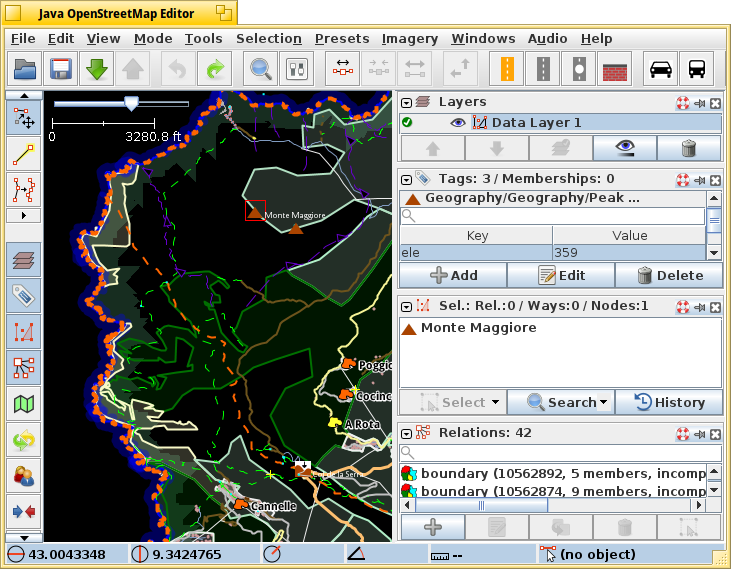Click Delete in the Tags panel
The image size is (731, 569).
[669, 275]
